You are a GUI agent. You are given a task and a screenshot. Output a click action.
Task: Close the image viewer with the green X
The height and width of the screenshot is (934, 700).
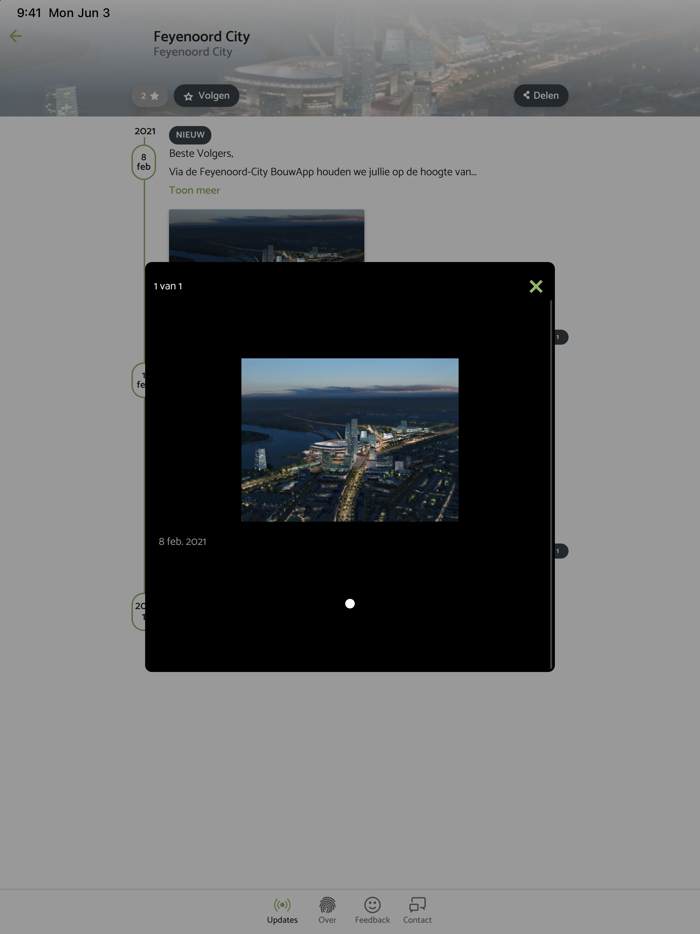[x=536, y=287]
